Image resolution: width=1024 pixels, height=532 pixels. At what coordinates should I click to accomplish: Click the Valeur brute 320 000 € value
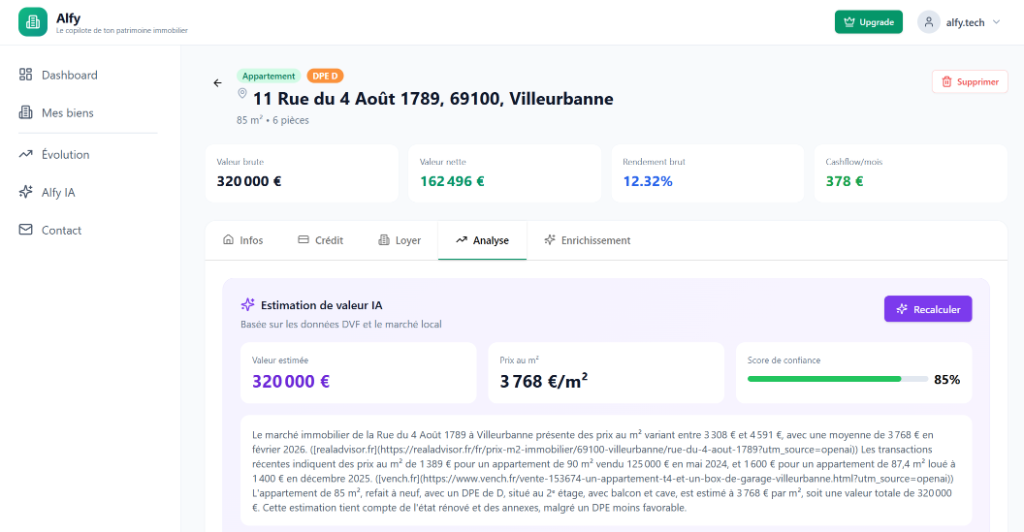tap(249, 181)
